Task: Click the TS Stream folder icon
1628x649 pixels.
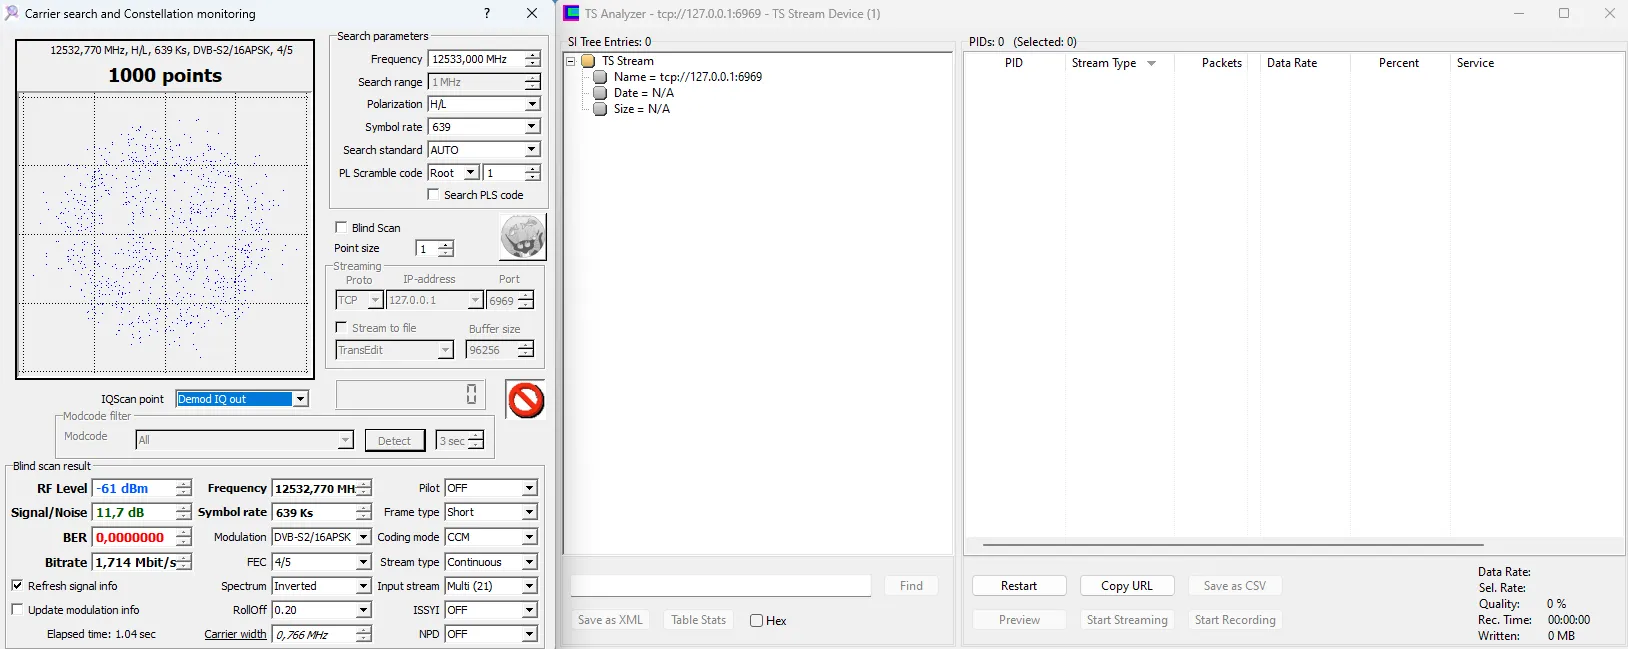Action: click(589, 61)
